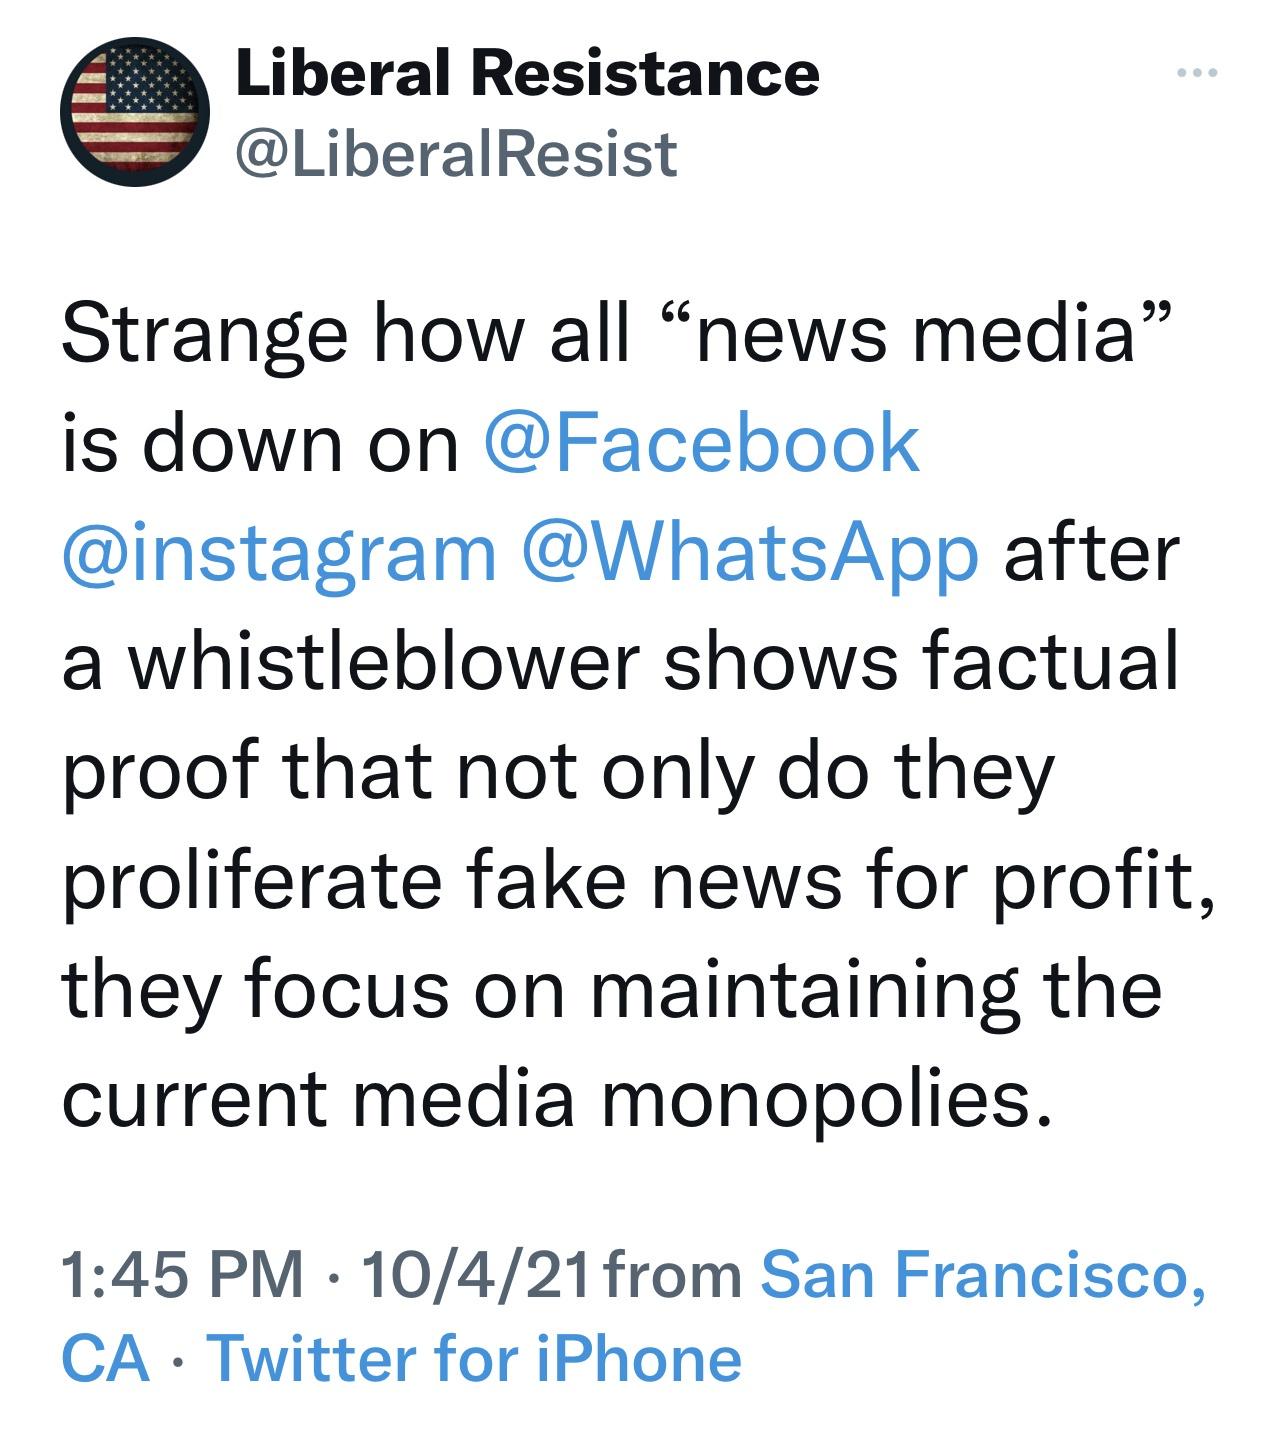Open the Liberal Resistance display name
Screen dimensions: 1284x1435
click(x=527, y=73)
